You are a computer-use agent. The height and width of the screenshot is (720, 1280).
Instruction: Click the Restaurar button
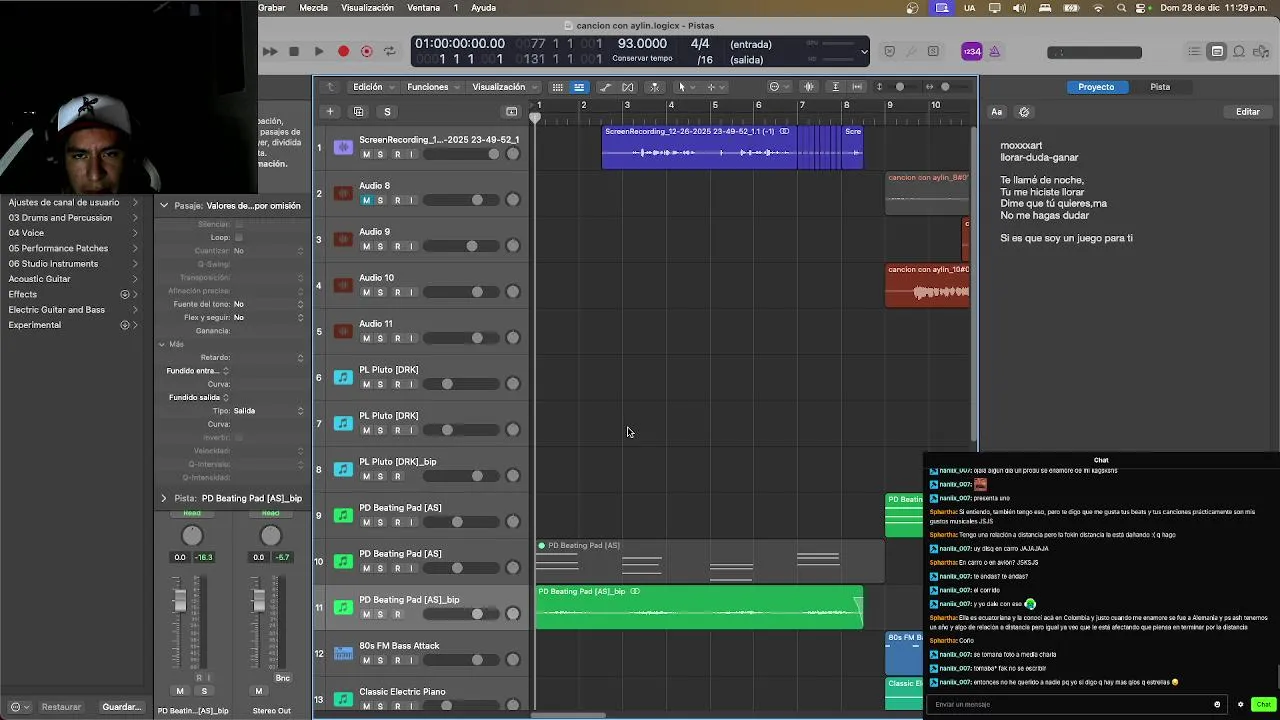tap(61, 707)
